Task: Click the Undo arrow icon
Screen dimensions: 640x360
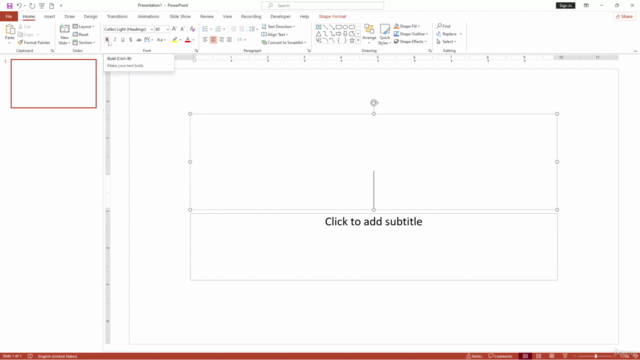Action: (x=19, y=6)
